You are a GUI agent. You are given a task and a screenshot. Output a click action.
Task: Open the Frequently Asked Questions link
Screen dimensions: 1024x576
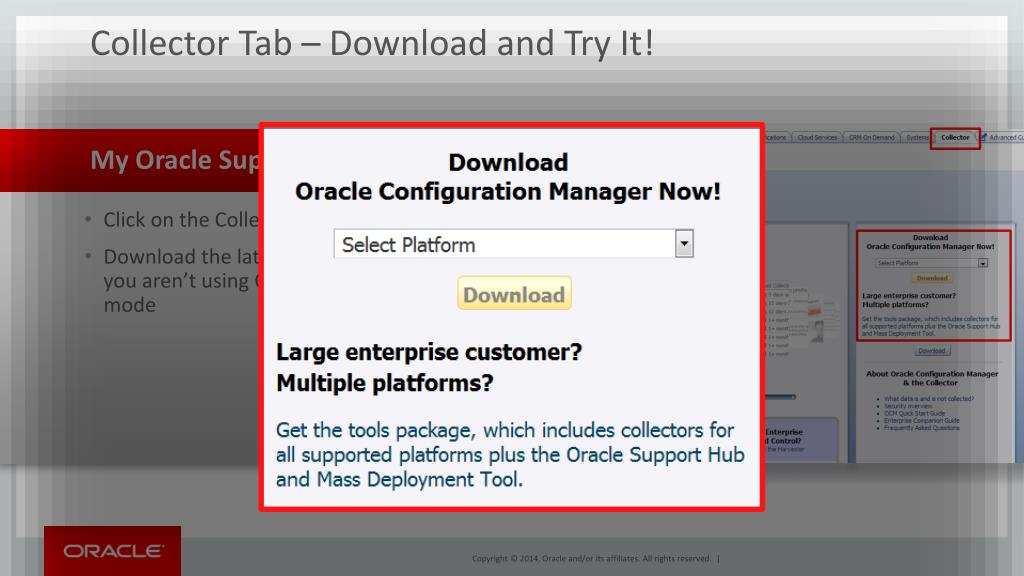pos(921,428)
